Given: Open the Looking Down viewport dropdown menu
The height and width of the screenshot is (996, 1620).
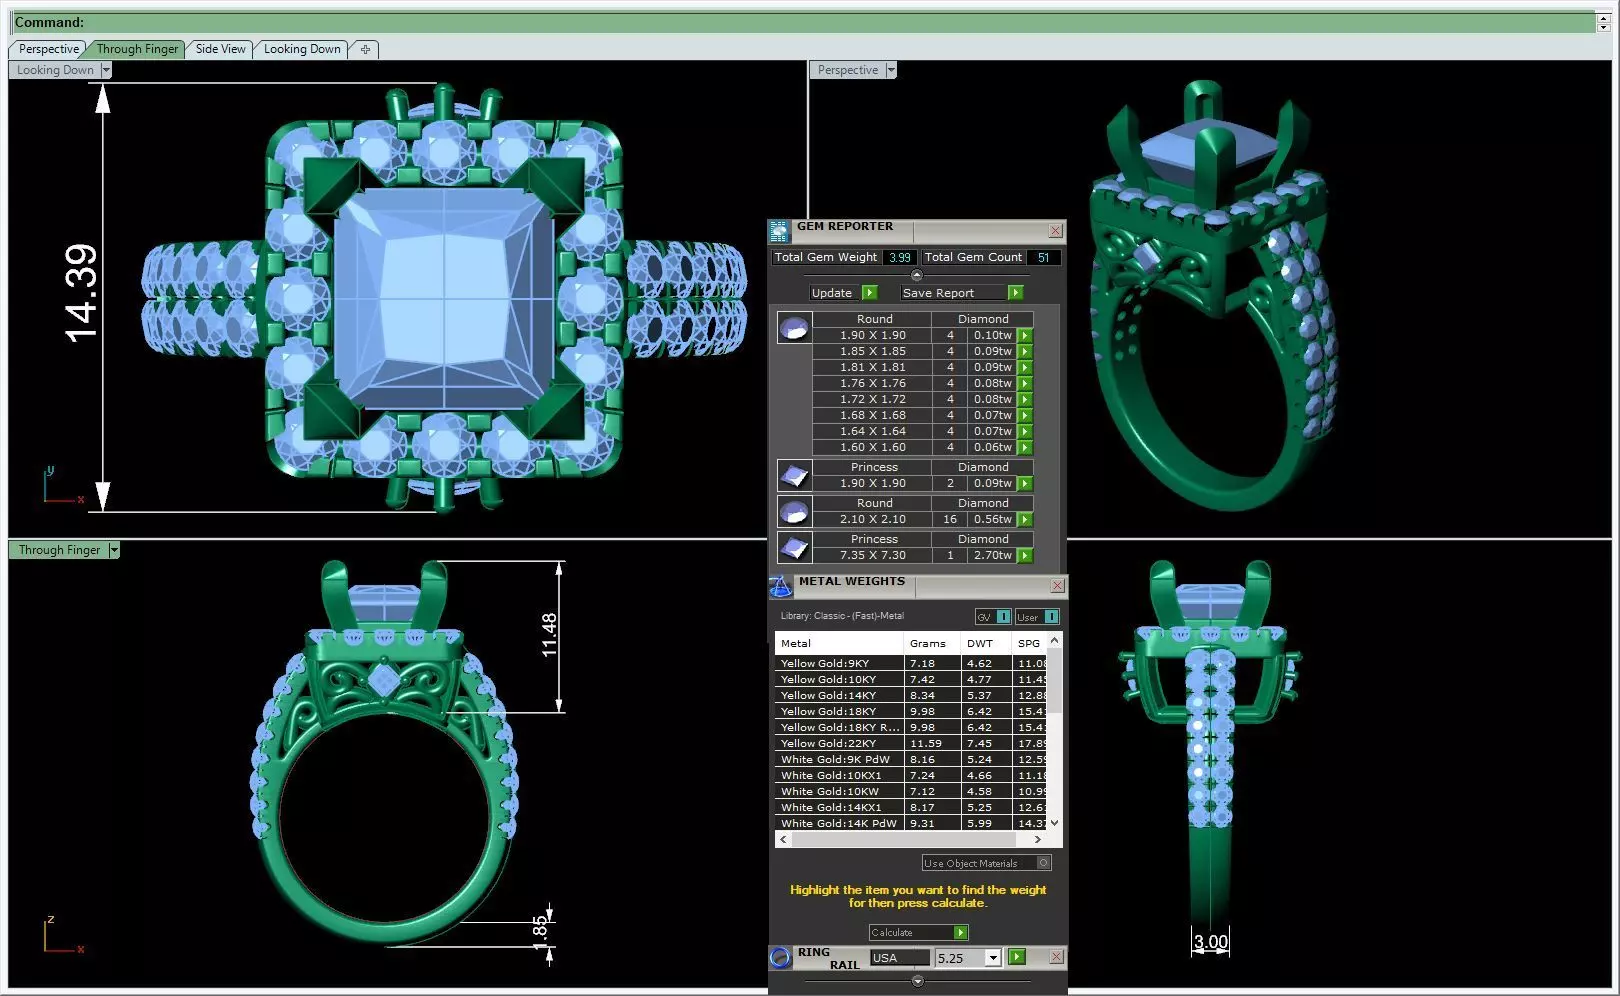Looking at the screenshot, I should 106,70.
